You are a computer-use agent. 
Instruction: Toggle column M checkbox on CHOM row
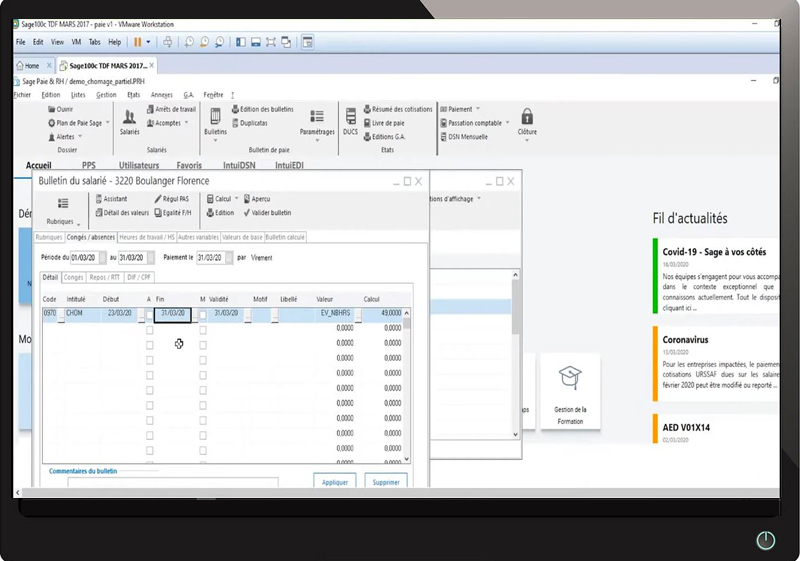203,313
